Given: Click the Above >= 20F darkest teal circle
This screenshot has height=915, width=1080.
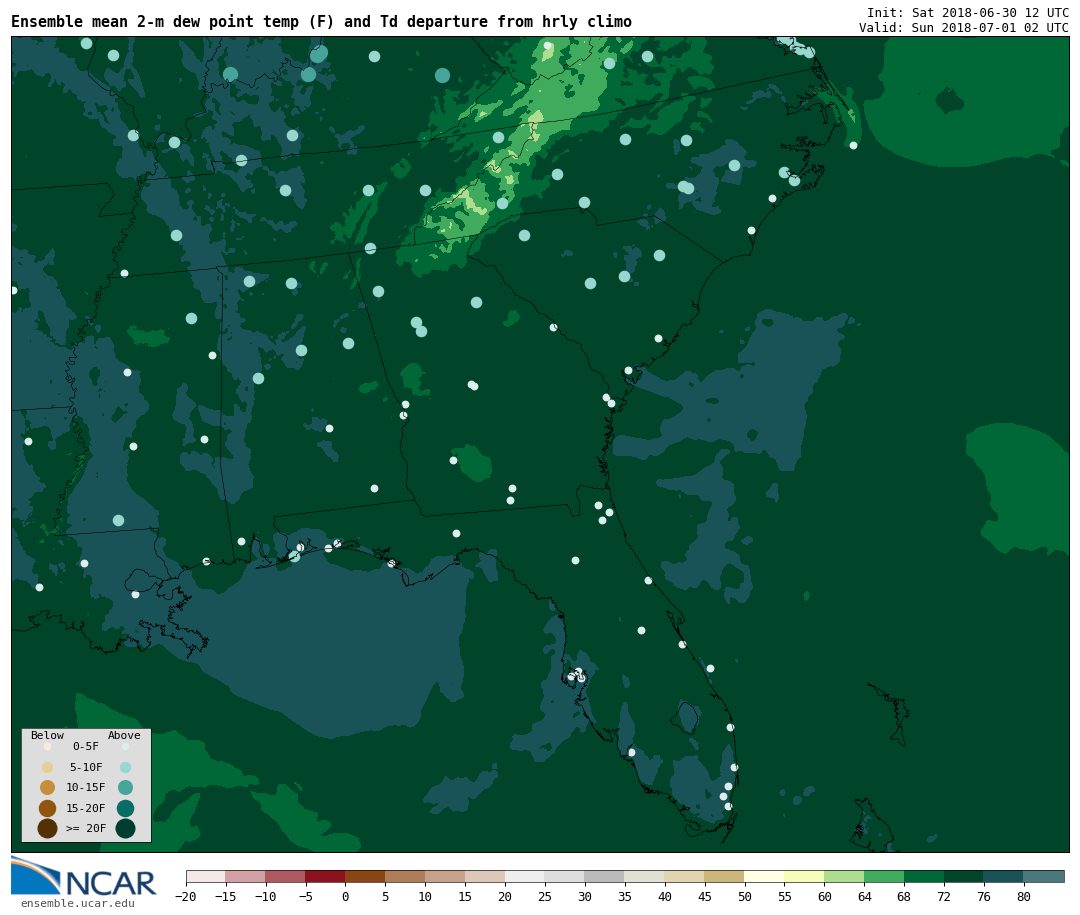Looking at the screenshot, I should click(125, 828).
